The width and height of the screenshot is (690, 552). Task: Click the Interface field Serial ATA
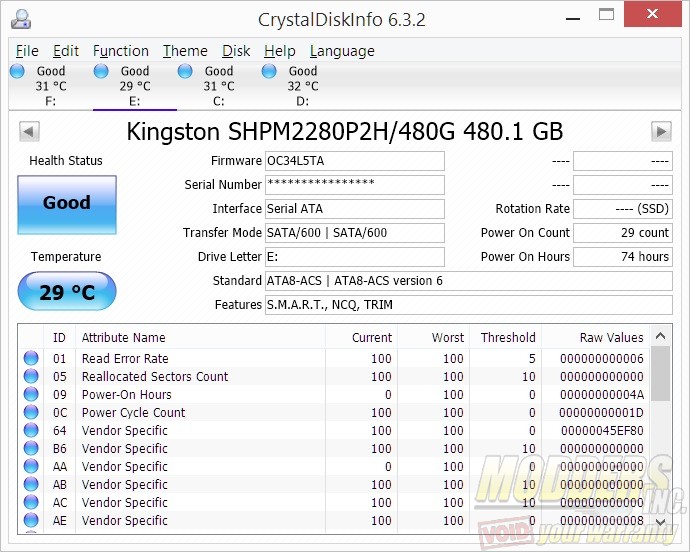coord(355,209)
